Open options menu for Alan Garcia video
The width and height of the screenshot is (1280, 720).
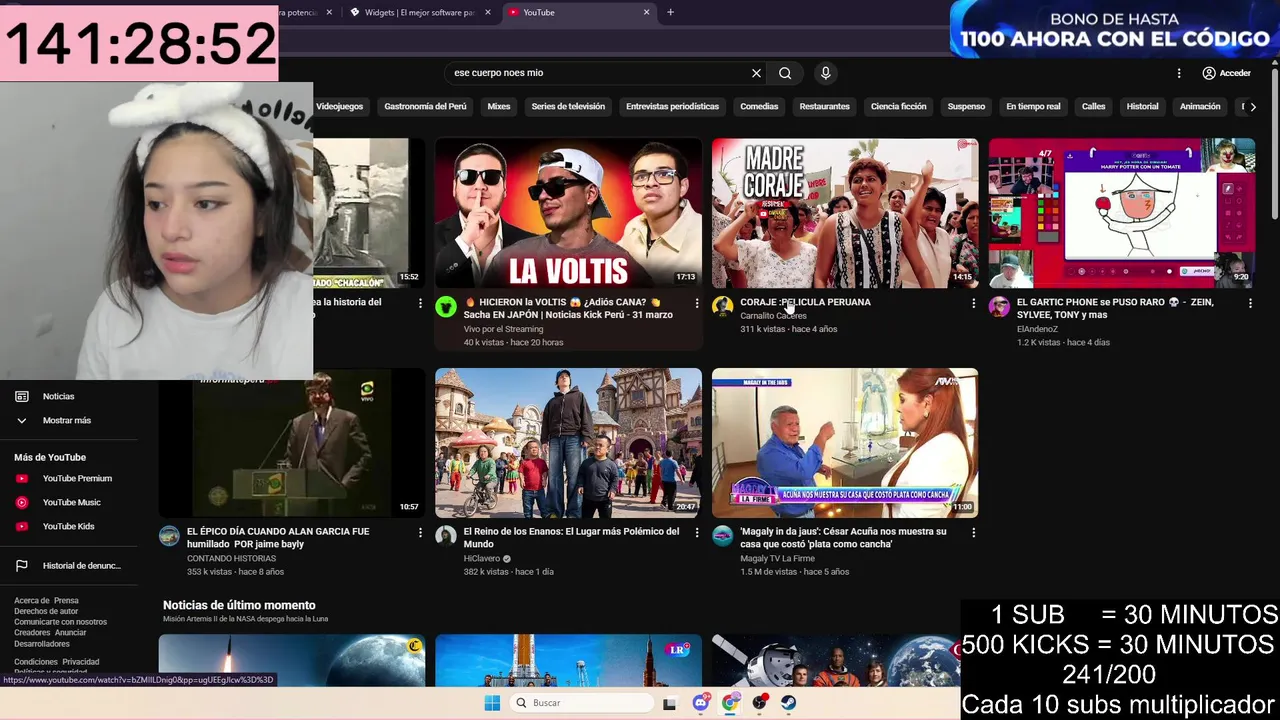pyautogui.click(x=420, y=533)
